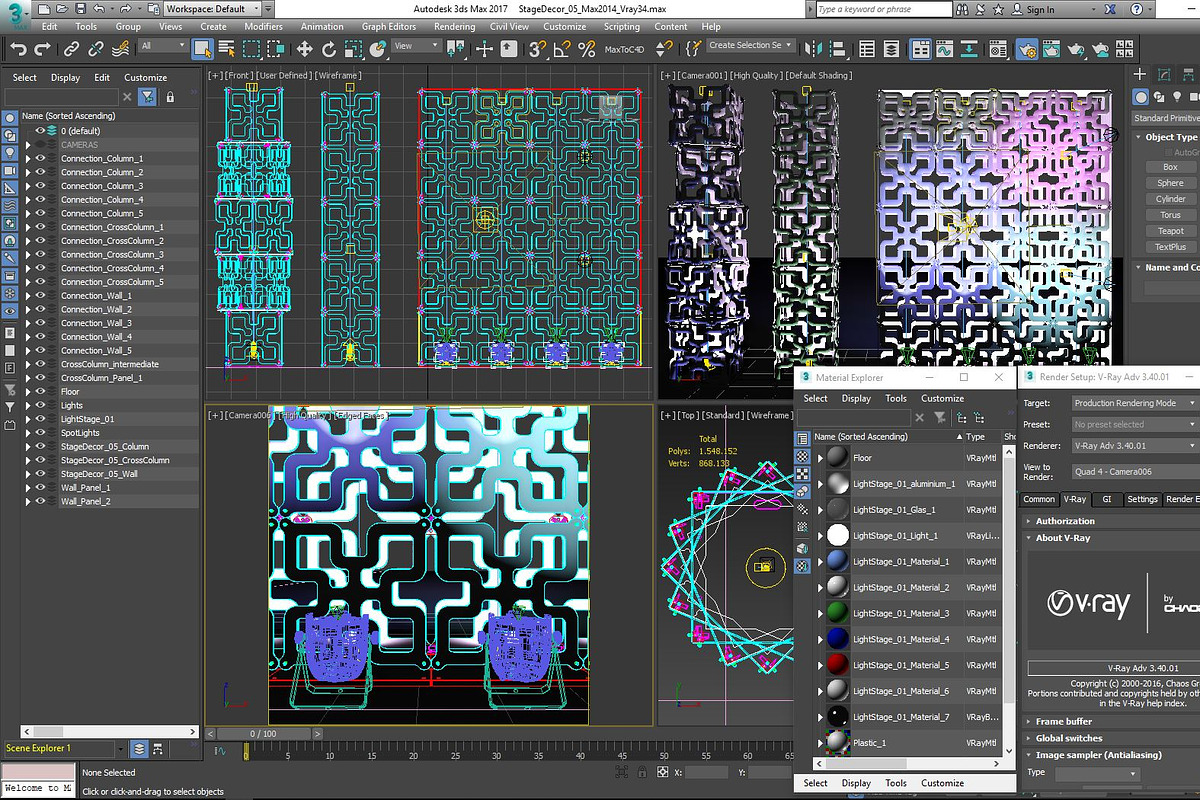Click the Cylinder primitive button

pos(1170,199)
